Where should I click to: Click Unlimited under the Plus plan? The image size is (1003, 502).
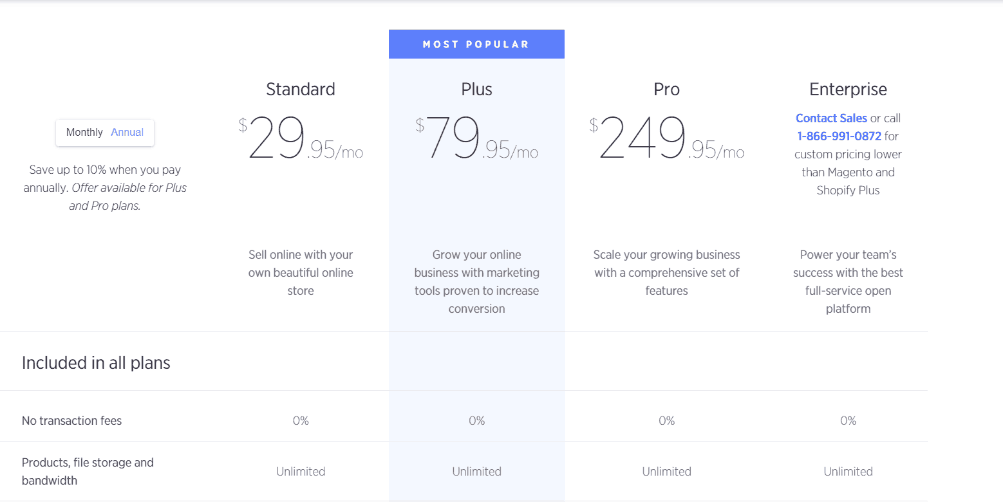(477, 471)
